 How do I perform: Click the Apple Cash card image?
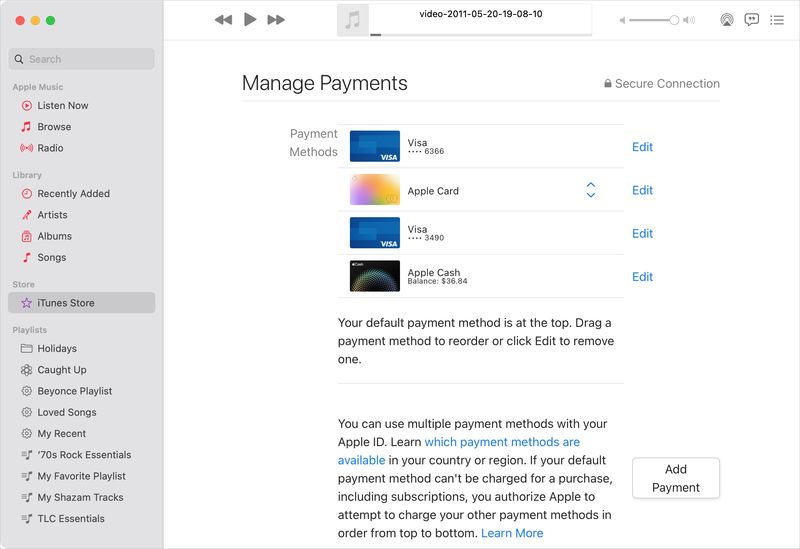pos(374,276)
